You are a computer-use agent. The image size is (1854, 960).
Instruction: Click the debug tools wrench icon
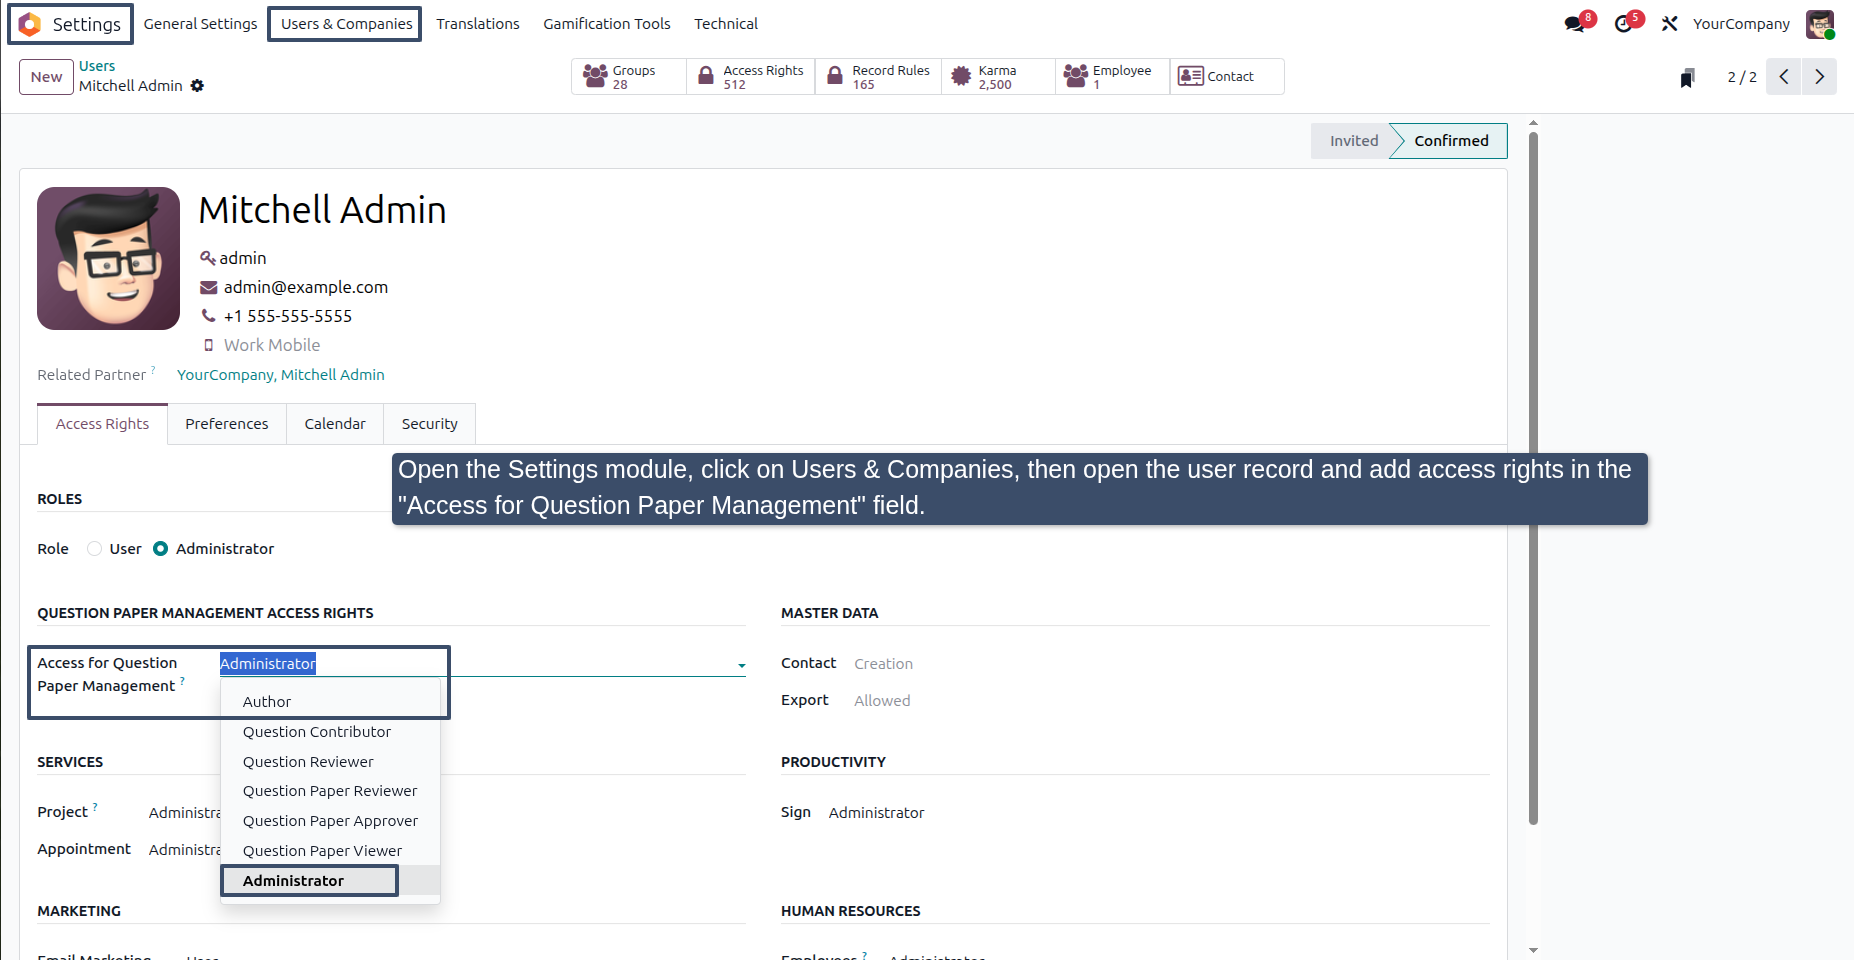[x=1669, y=24]
